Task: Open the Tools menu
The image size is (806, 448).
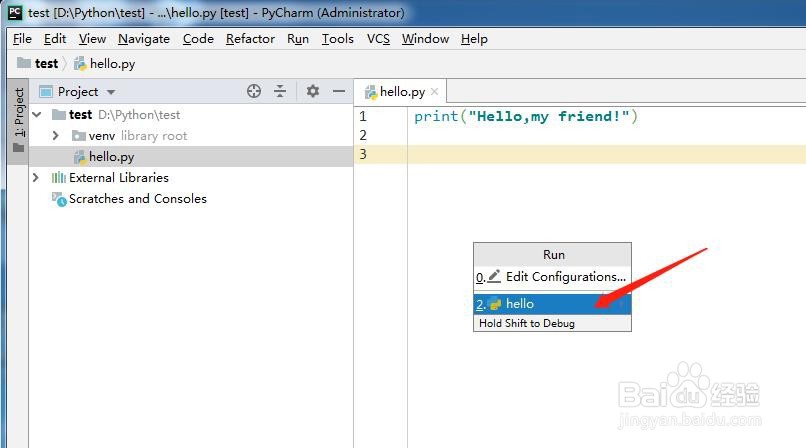Action: (338, 39)
